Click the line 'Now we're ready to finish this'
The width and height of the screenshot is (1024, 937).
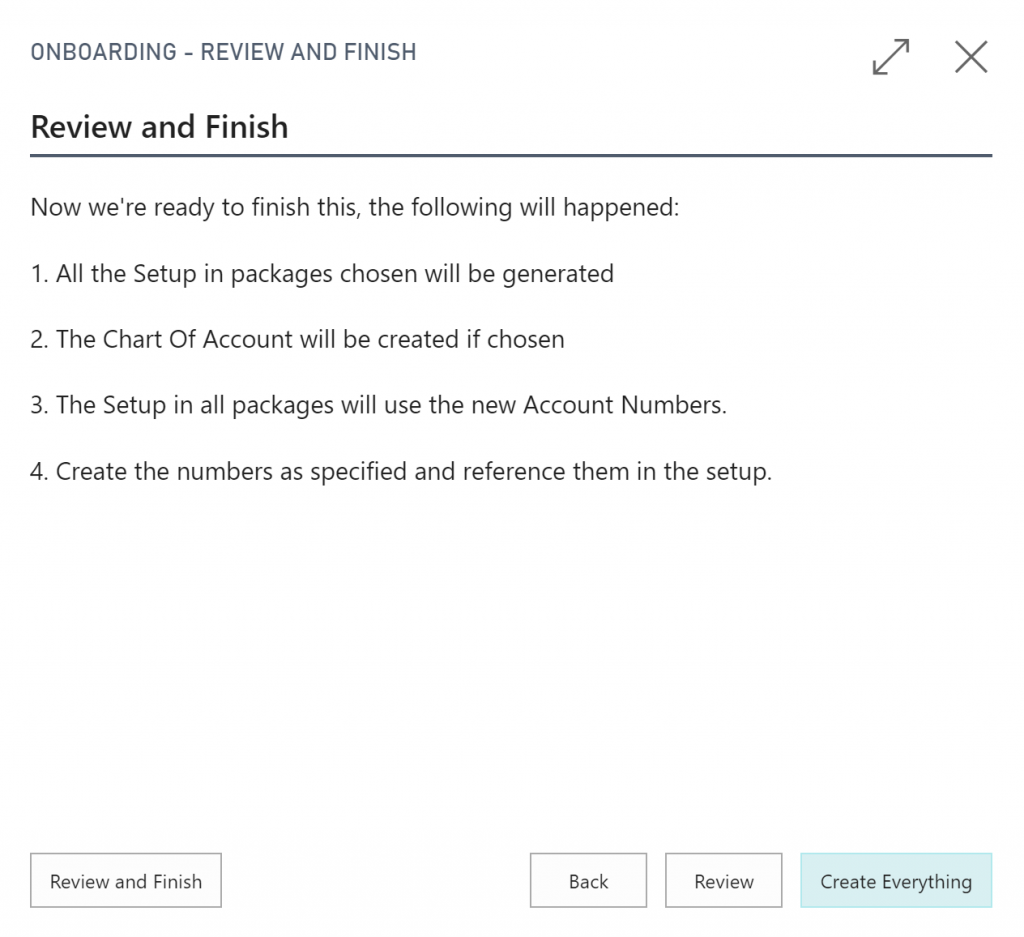point(355,208)
